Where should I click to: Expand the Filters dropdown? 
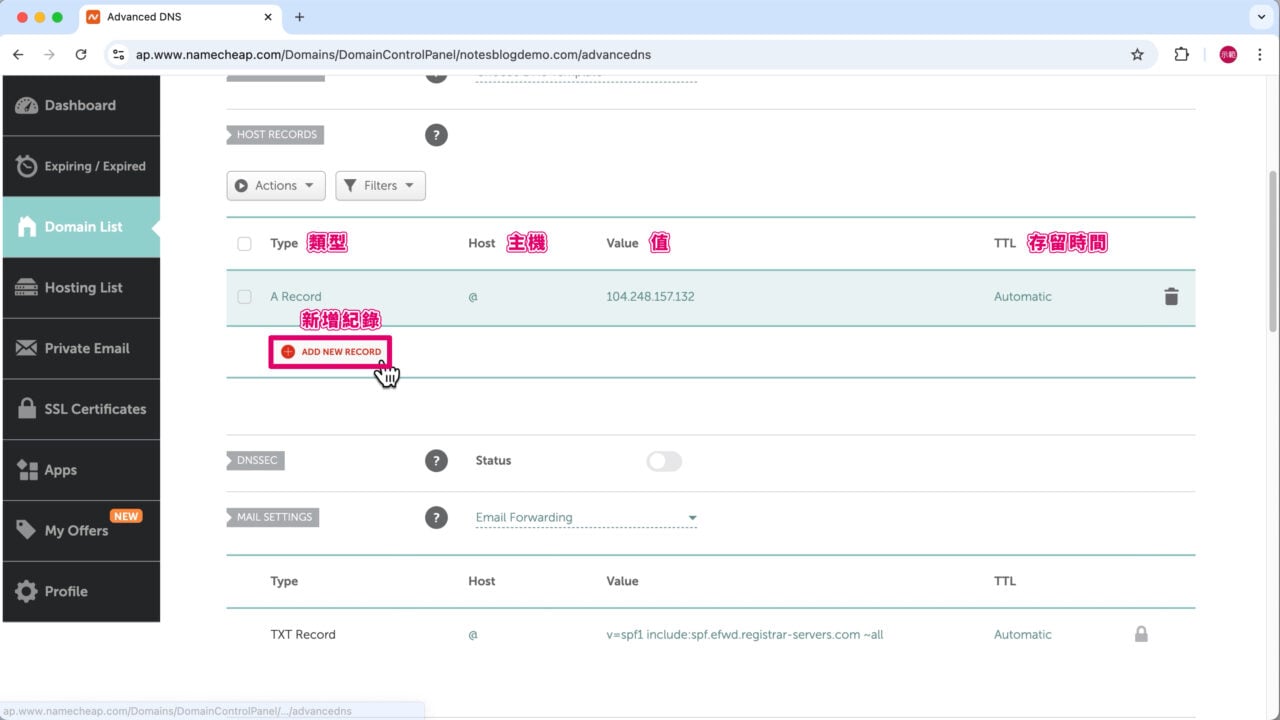click(x=380, y=186)
